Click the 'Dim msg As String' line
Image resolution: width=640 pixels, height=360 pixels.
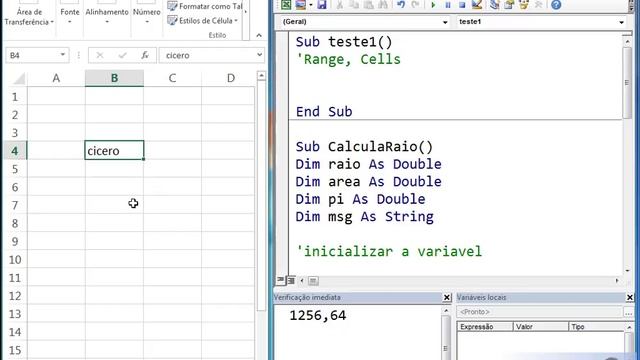click(364, 217)
